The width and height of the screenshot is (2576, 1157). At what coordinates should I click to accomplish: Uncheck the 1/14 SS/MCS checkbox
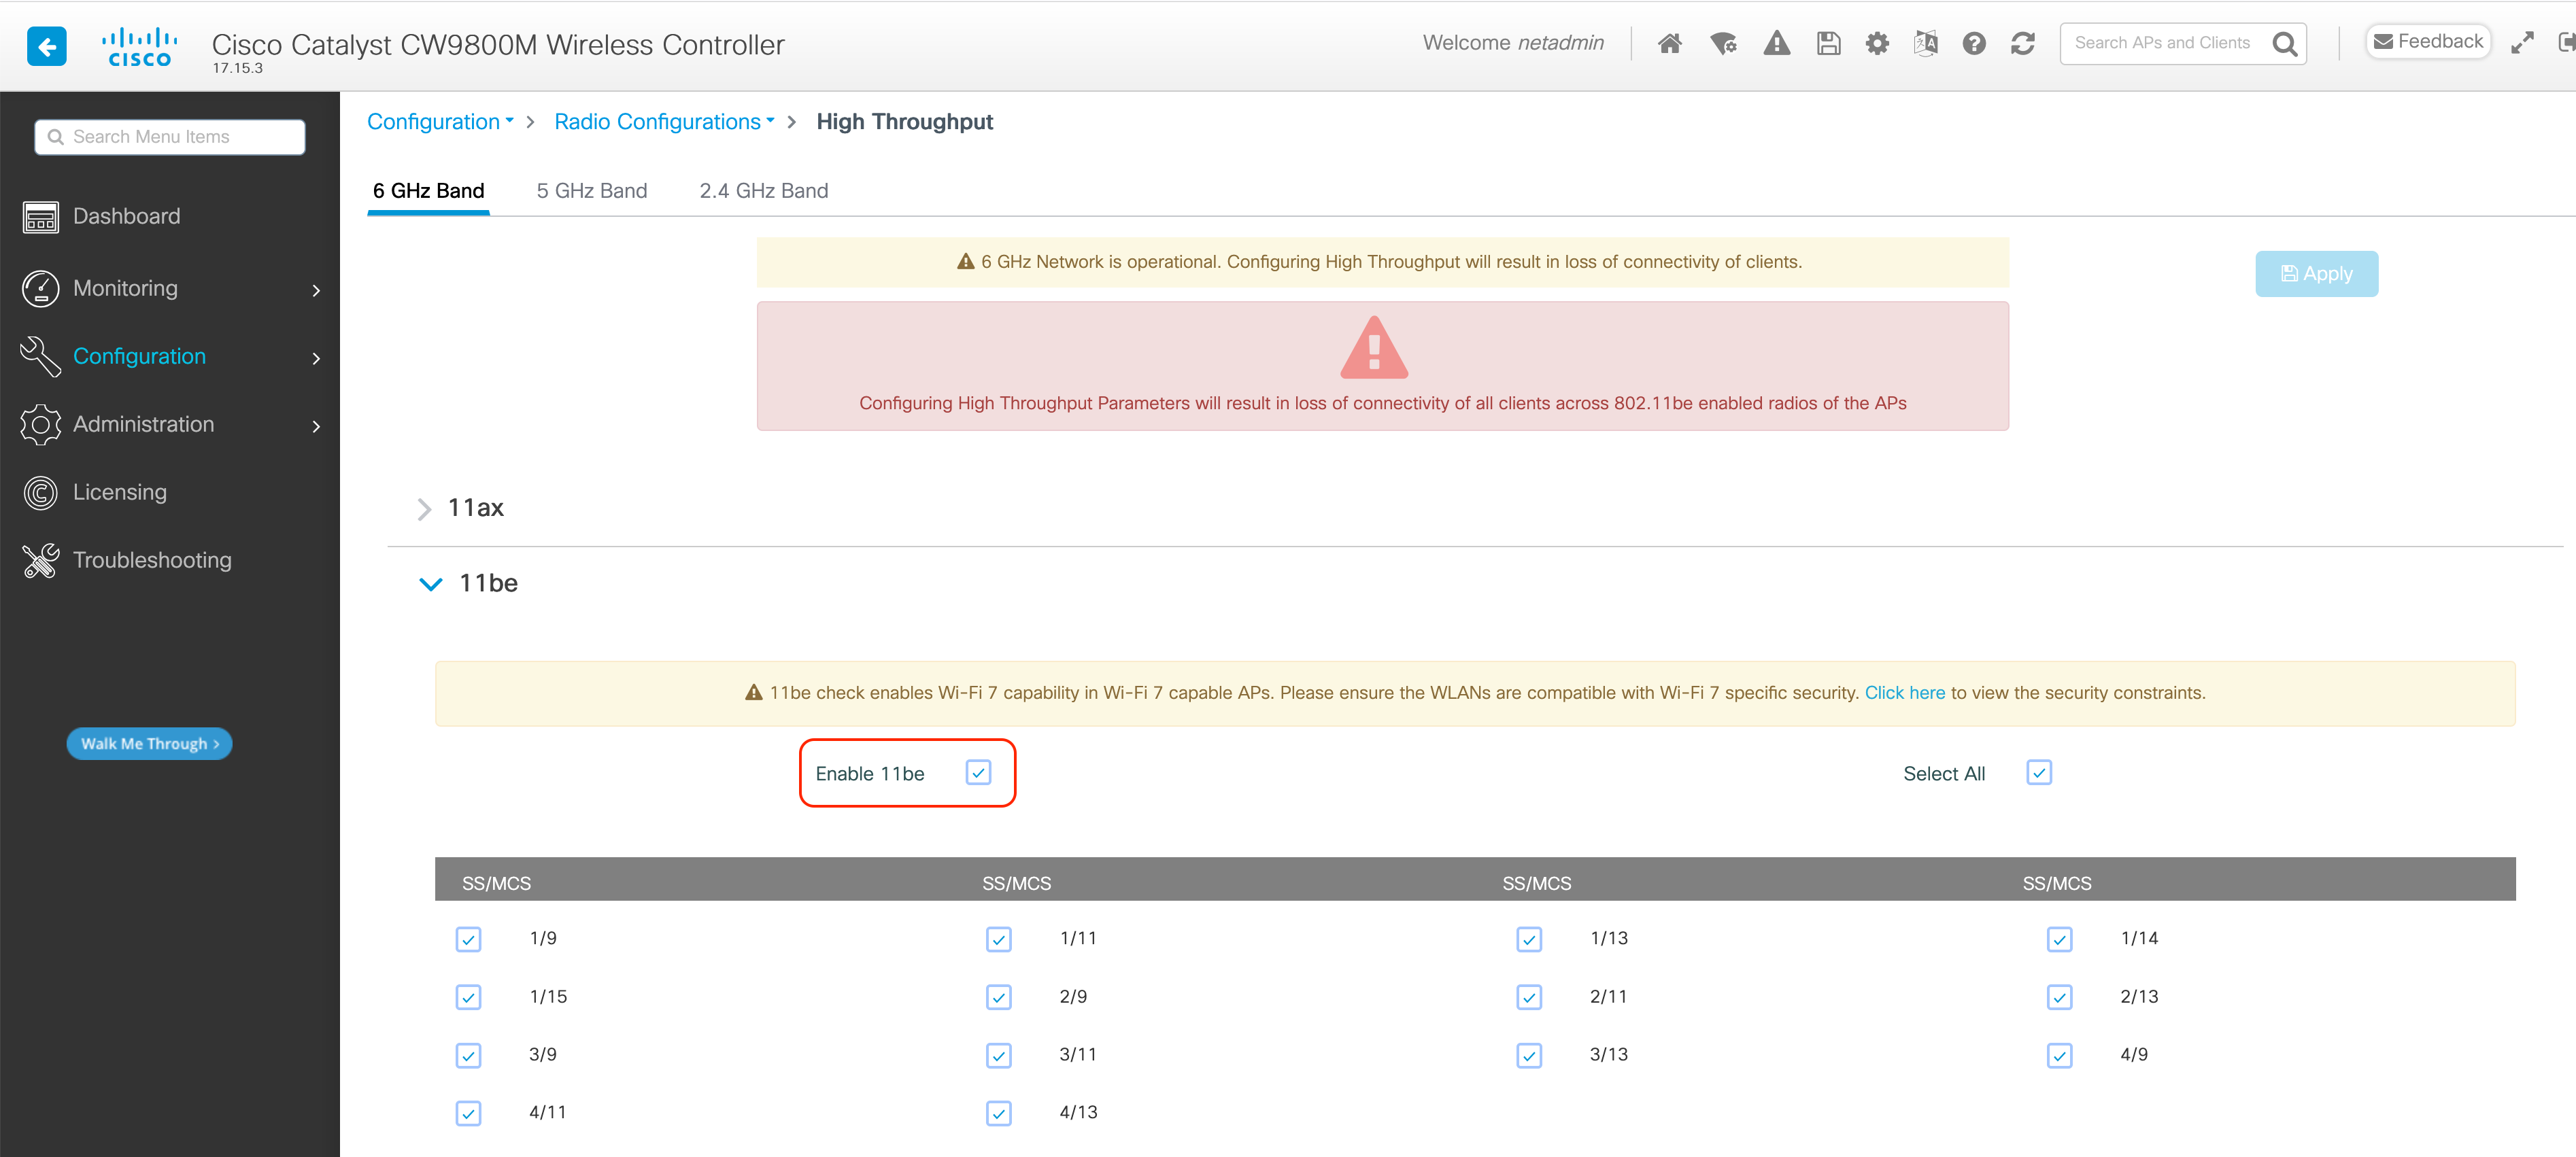pos(2059,939)
